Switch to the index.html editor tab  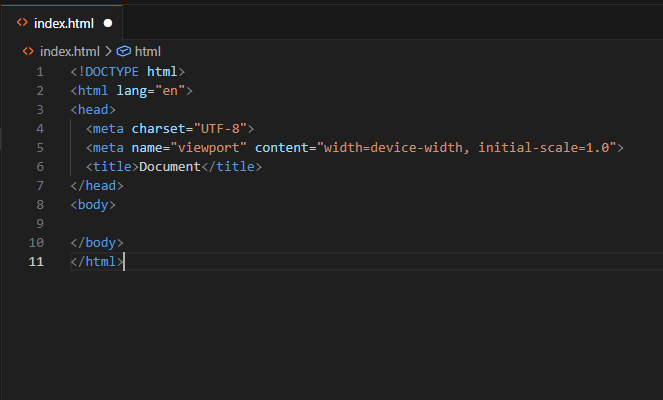(64, 22)
